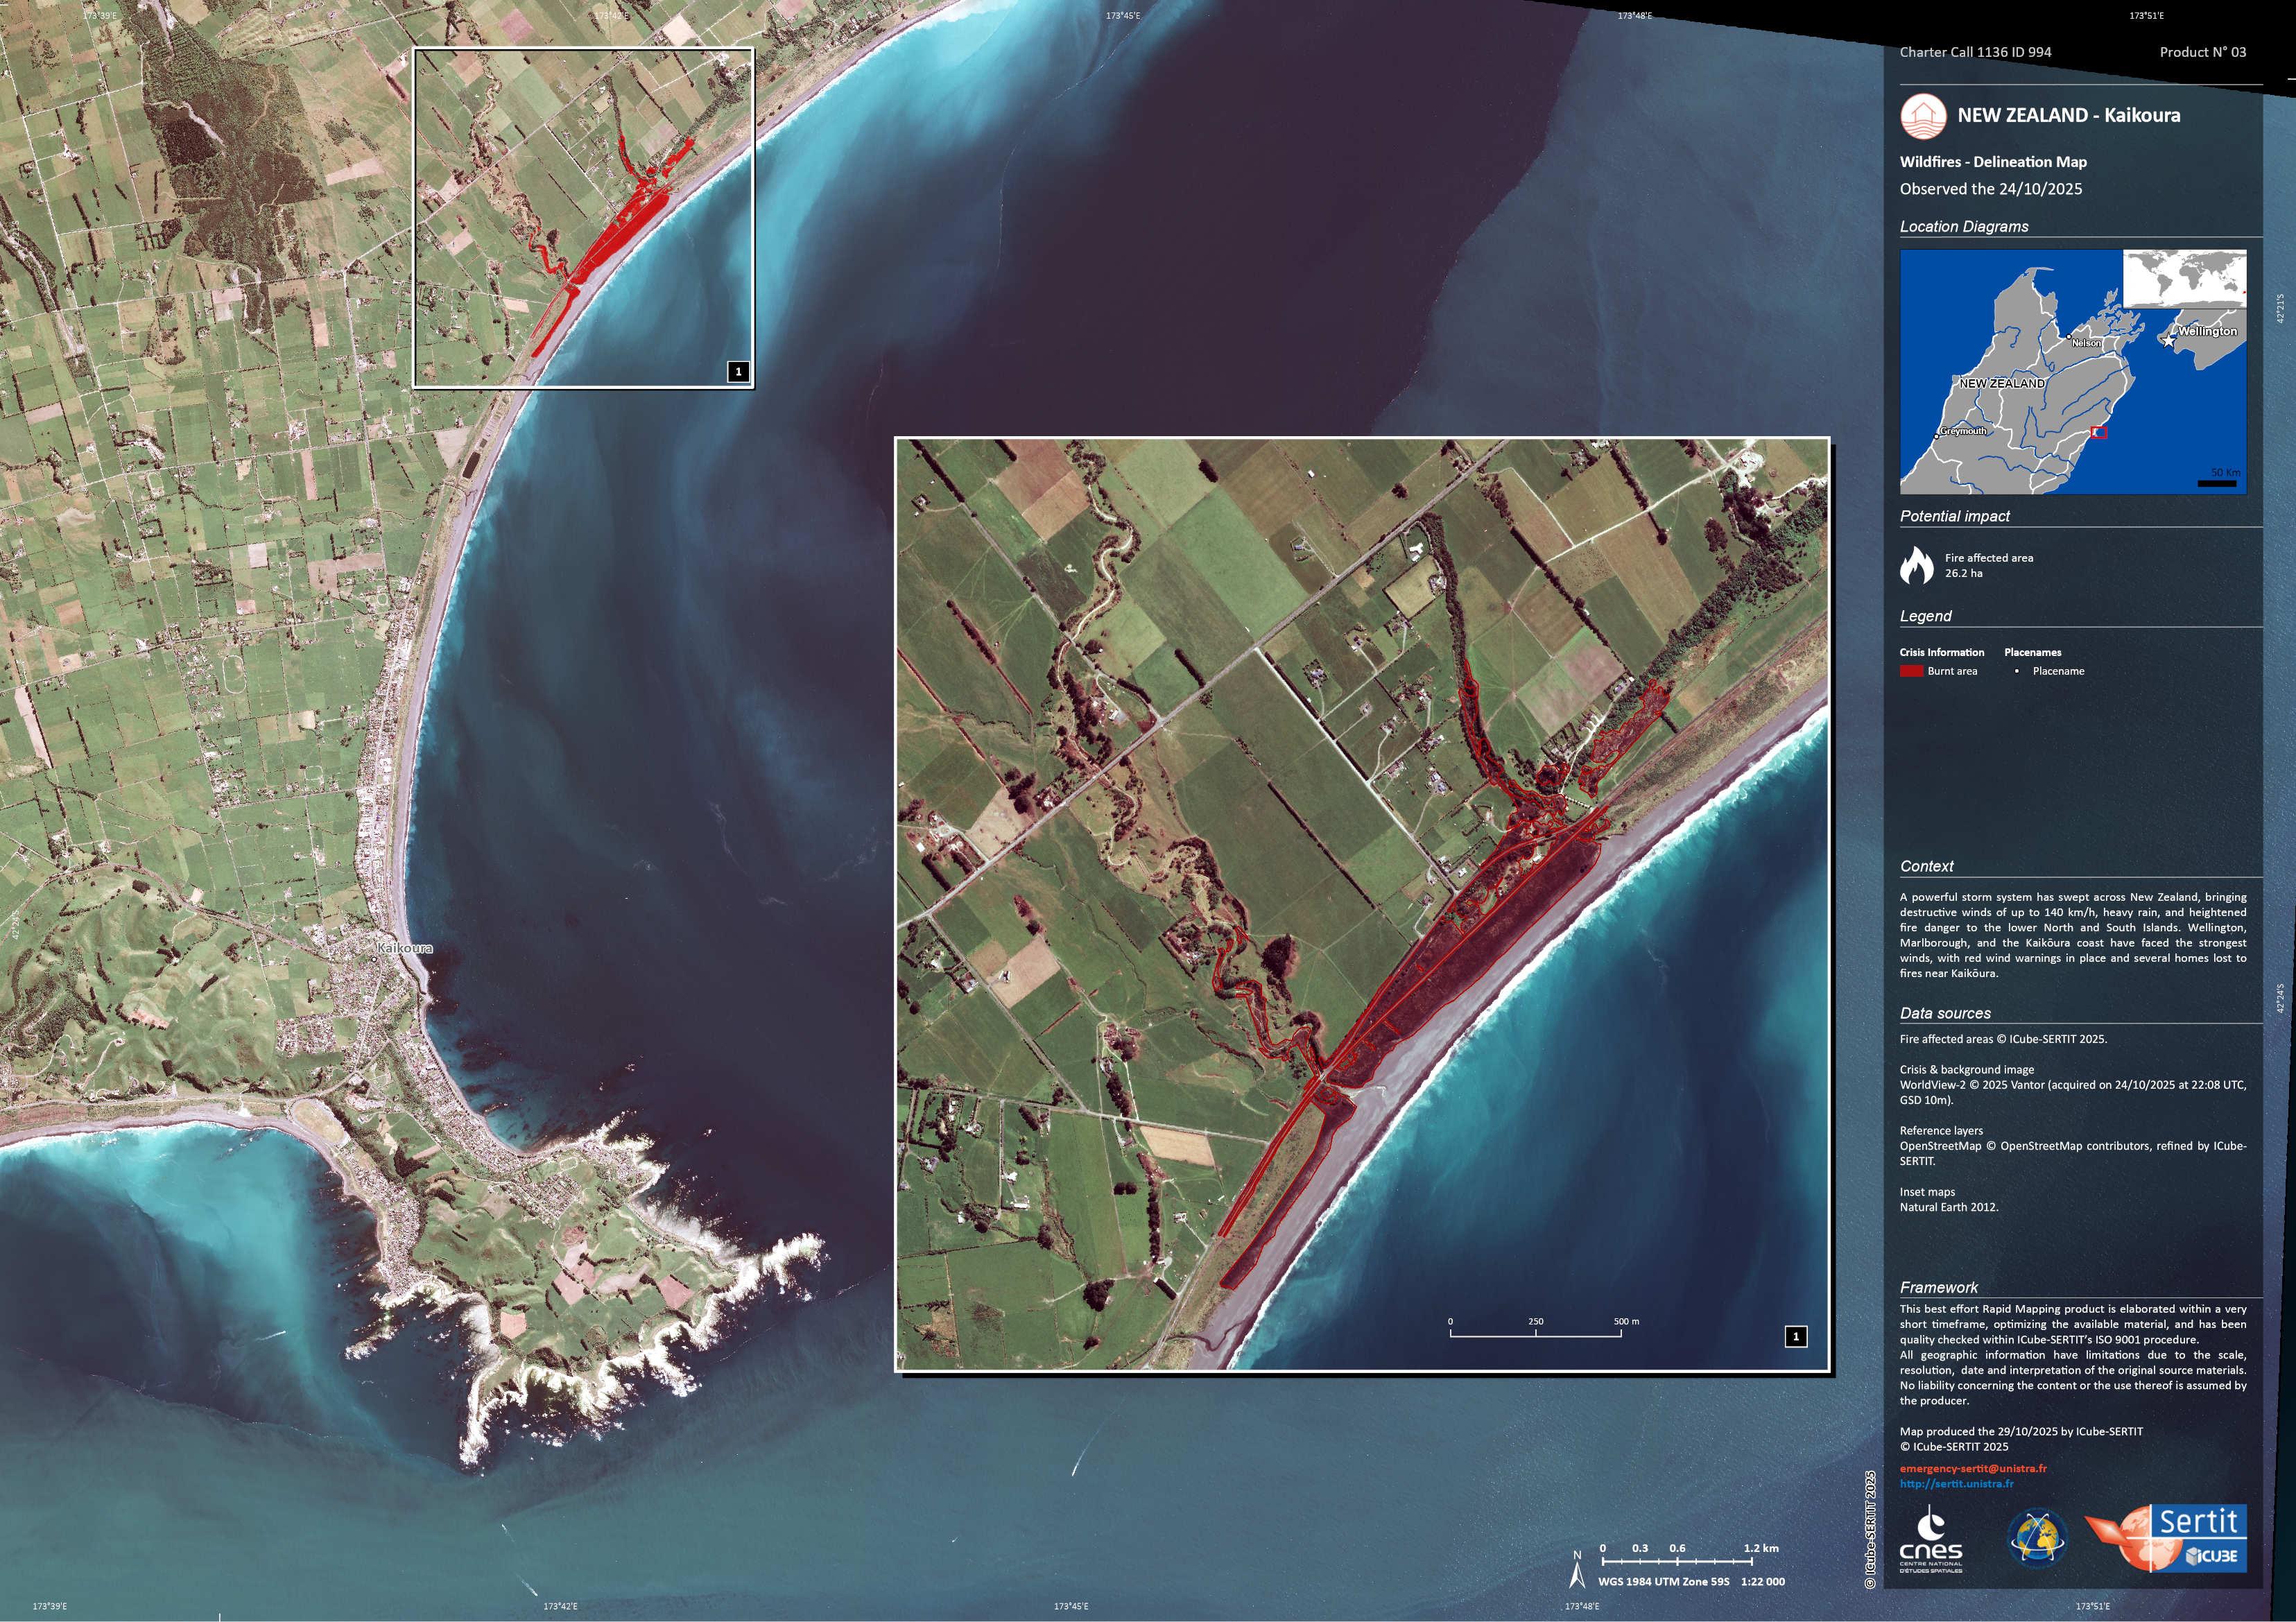Click the NEW ZEALAND - Kaikoura title
The image size is (2296, 1622).
[2068, 115]
